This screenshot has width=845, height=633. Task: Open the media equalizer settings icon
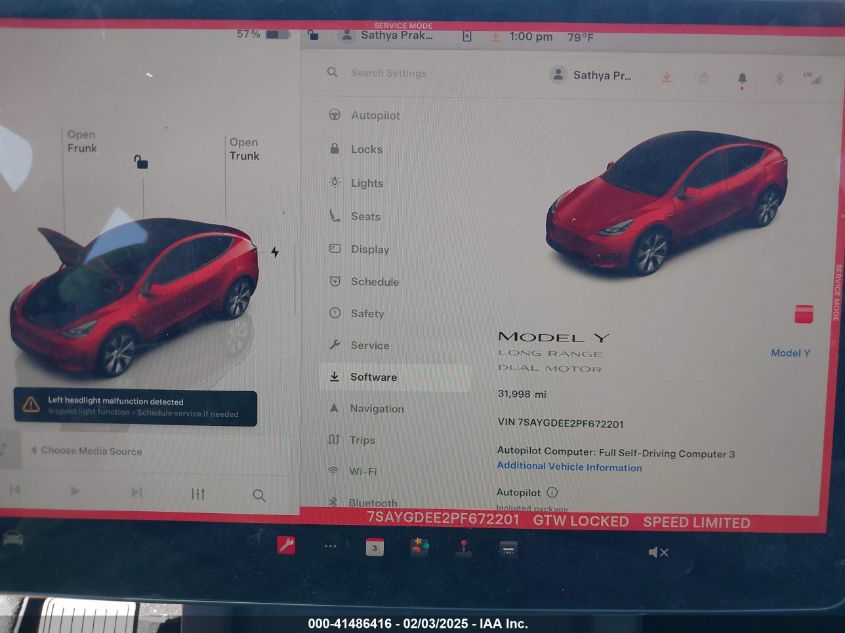(198, 494)
